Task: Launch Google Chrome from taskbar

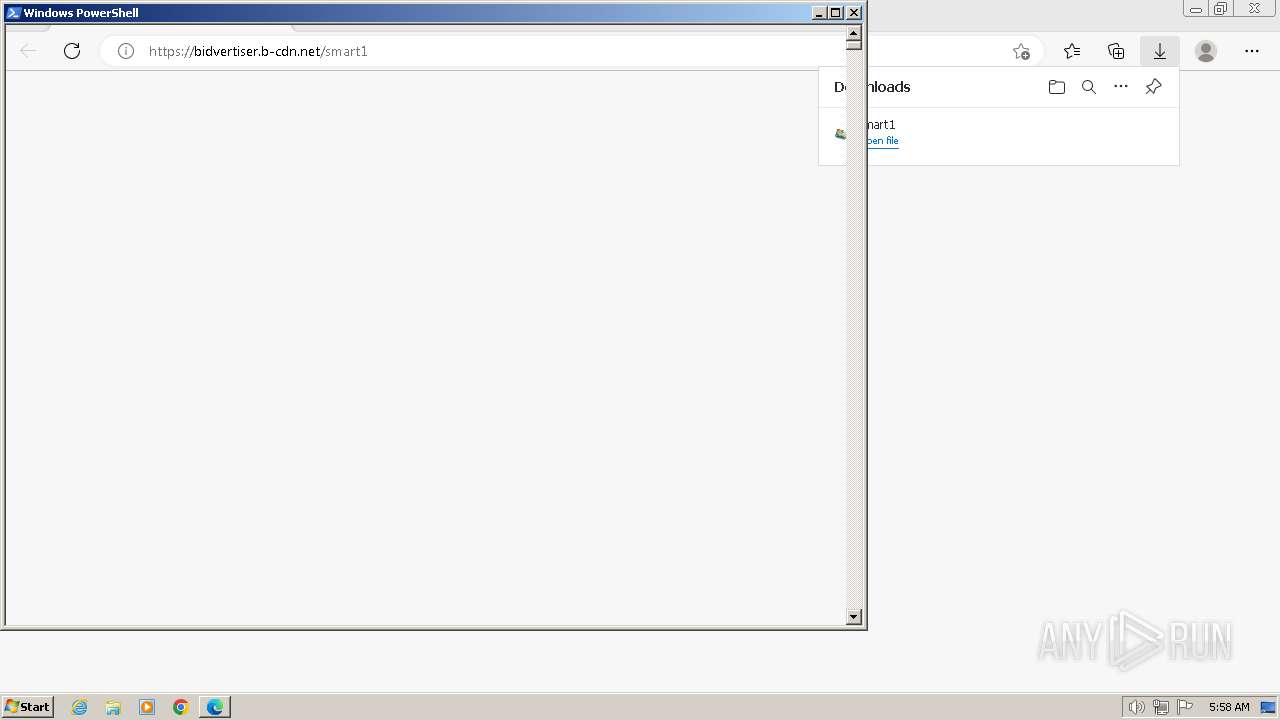Action: pos(181,707)
